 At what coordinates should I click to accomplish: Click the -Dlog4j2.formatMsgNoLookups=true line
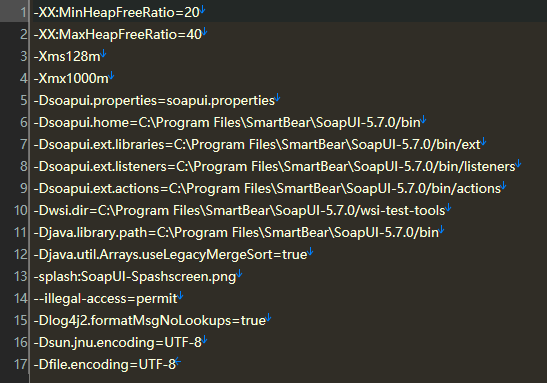(x=150, y=320)
